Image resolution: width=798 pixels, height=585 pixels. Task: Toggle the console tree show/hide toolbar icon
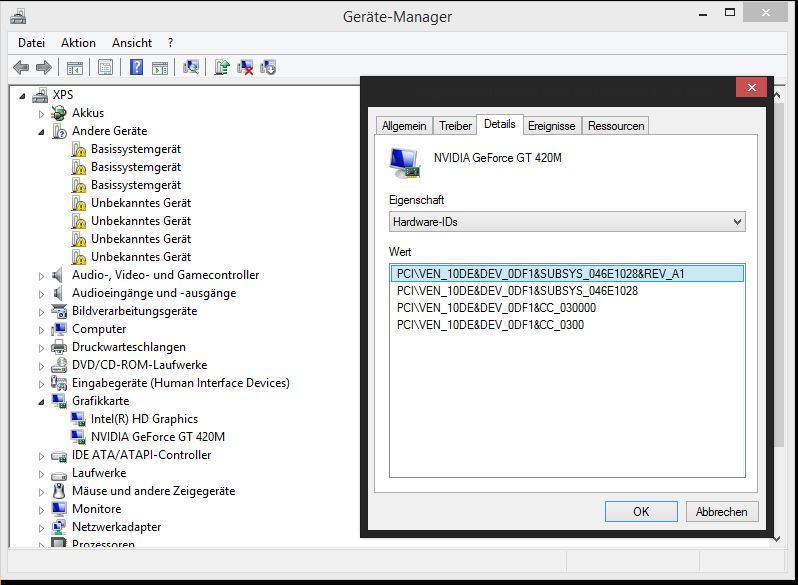coord(75,67)
